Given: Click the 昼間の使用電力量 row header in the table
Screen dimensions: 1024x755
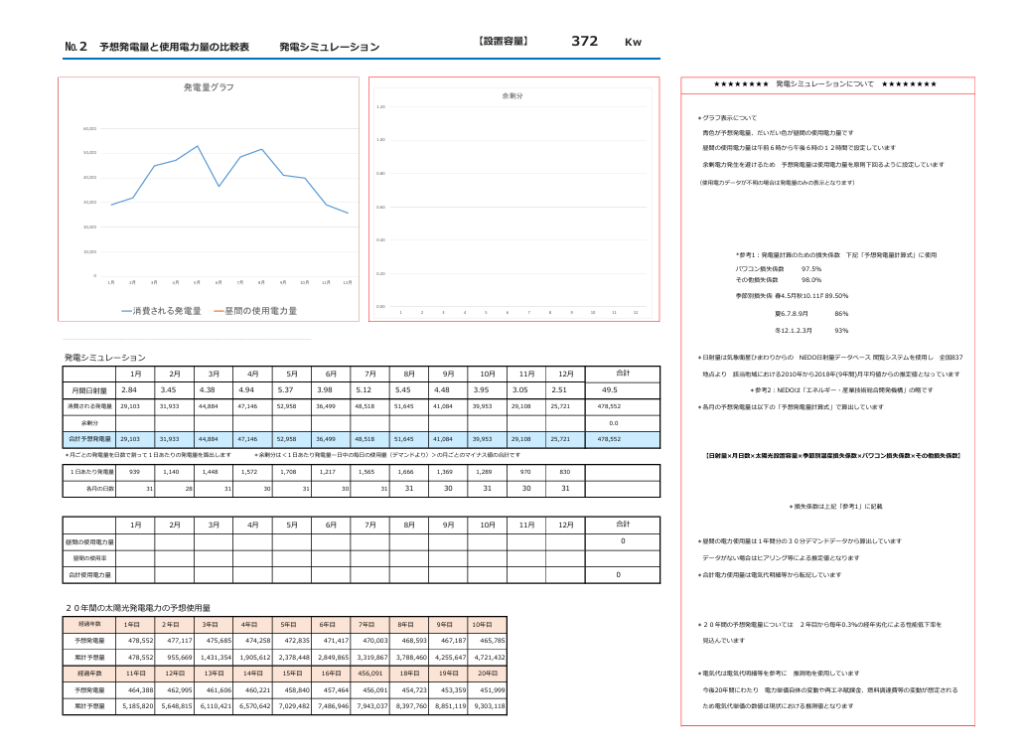Looking at the screenshot, I should (88, 541).
